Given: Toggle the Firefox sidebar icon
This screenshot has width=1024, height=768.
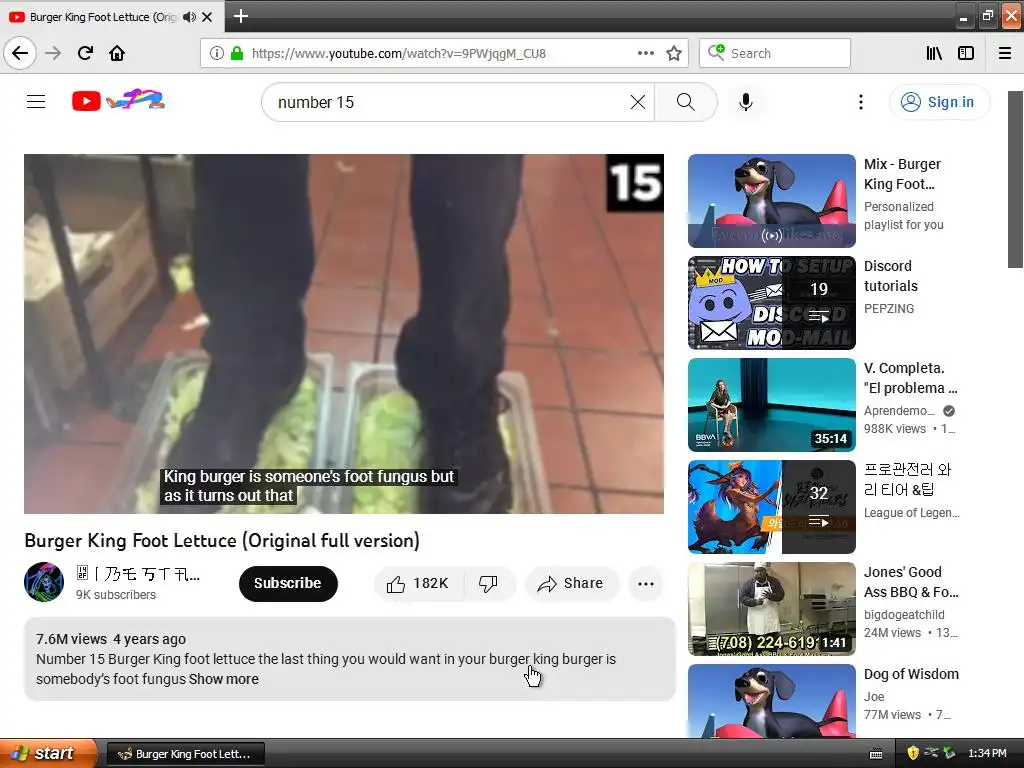Looking at the screenshot, I should [x=966, y=53].
